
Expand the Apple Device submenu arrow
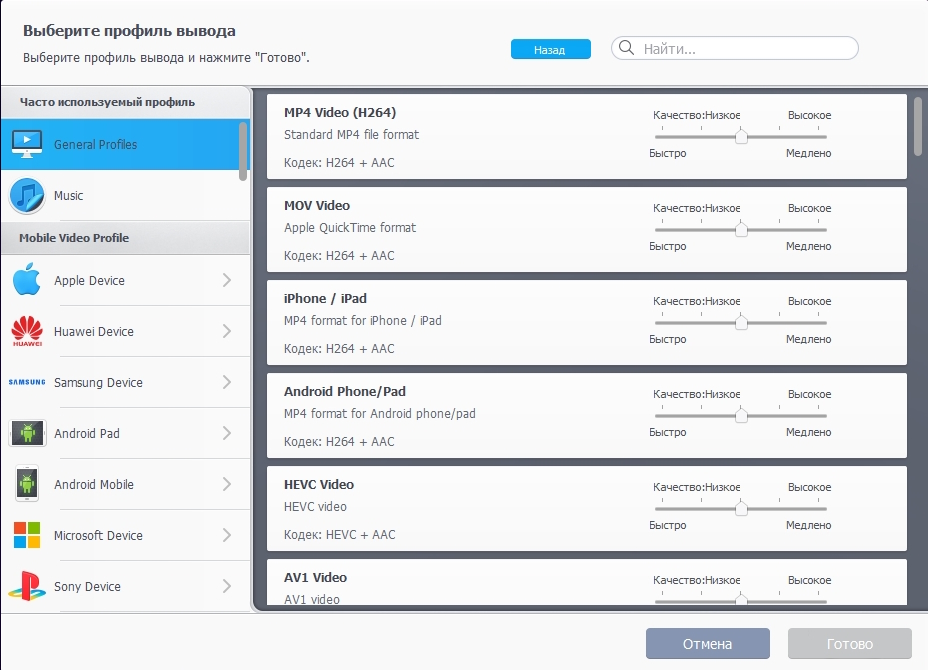[x=227, y=280]
